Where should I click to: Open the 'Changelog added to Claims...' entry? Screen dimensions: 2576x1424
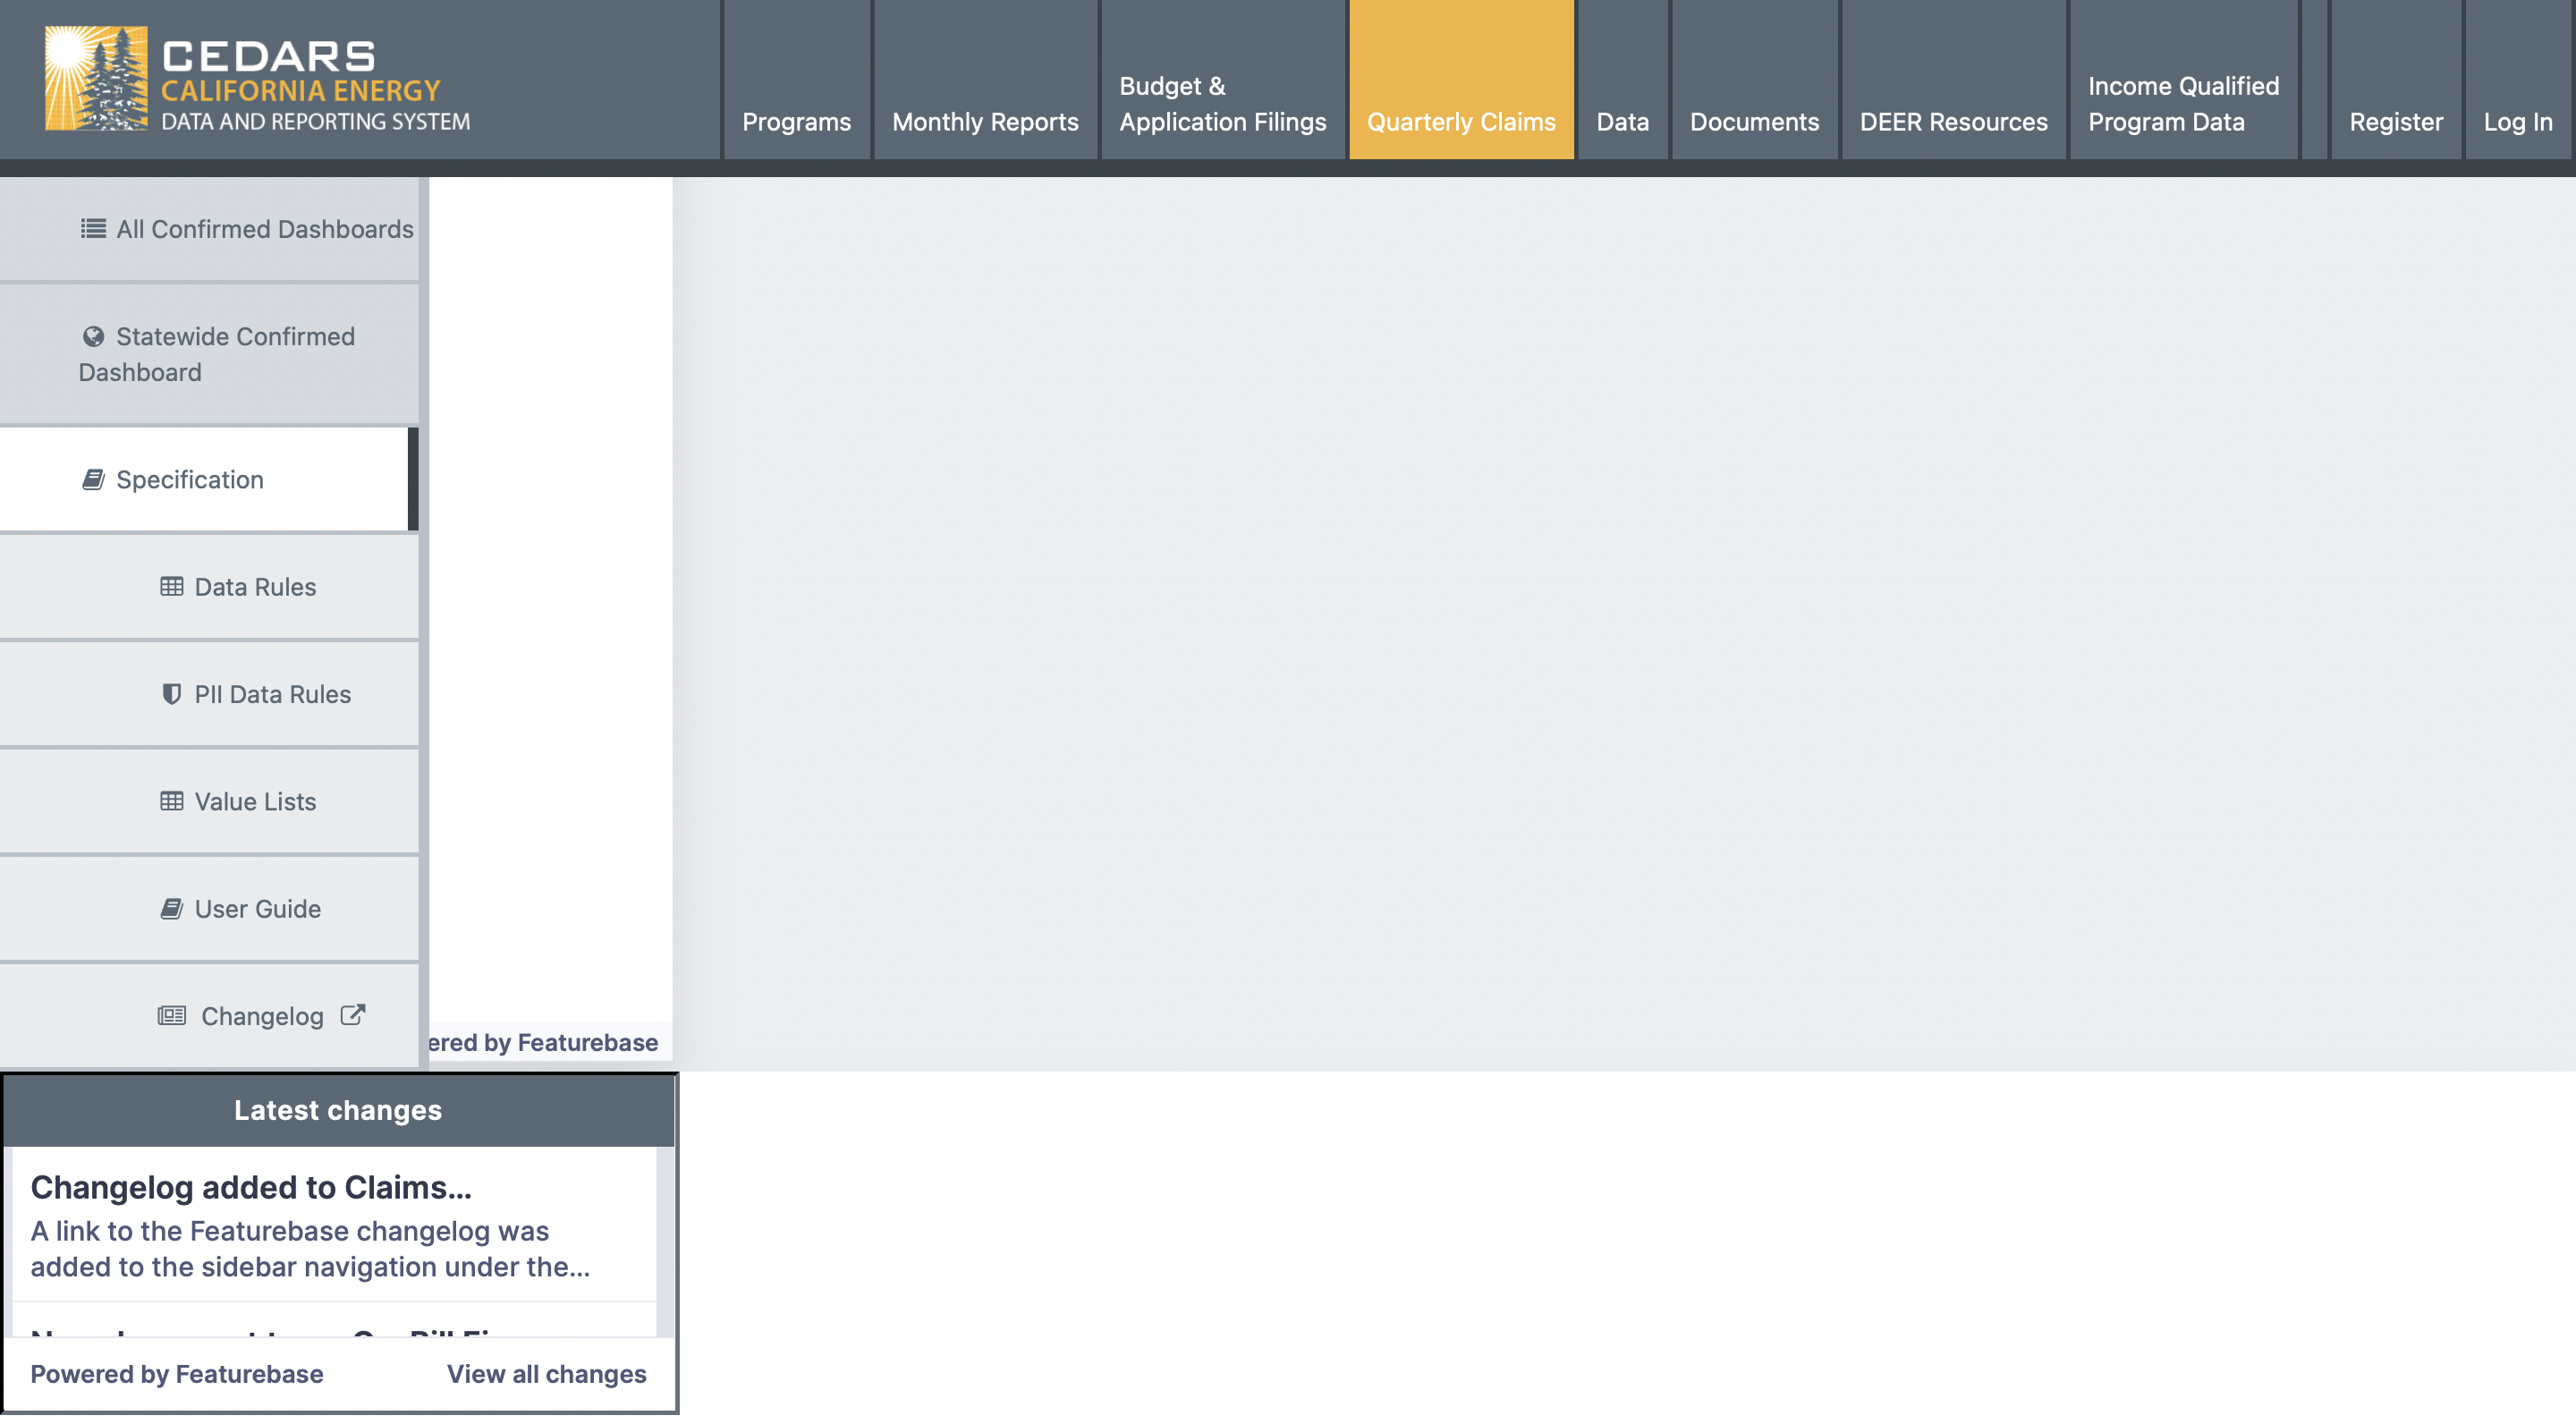tap(250, 1187)
